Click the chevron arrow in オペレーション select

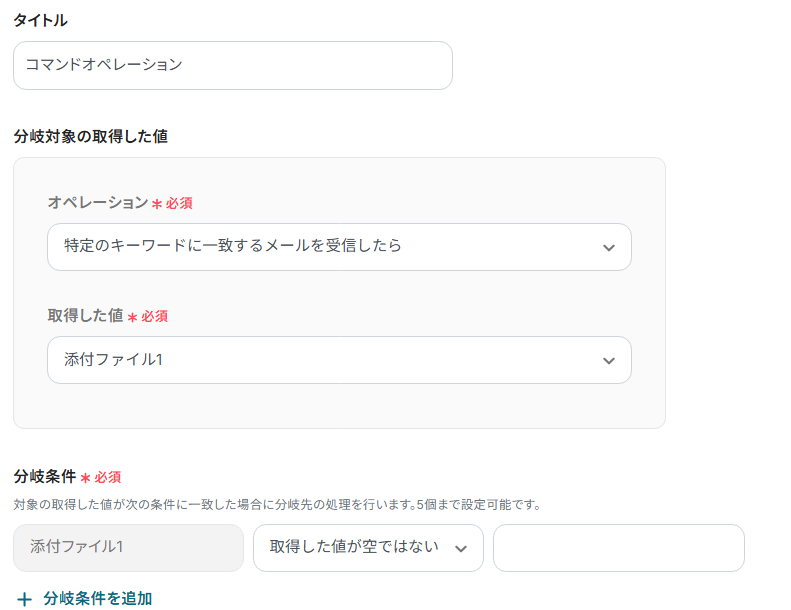[608, 248]
